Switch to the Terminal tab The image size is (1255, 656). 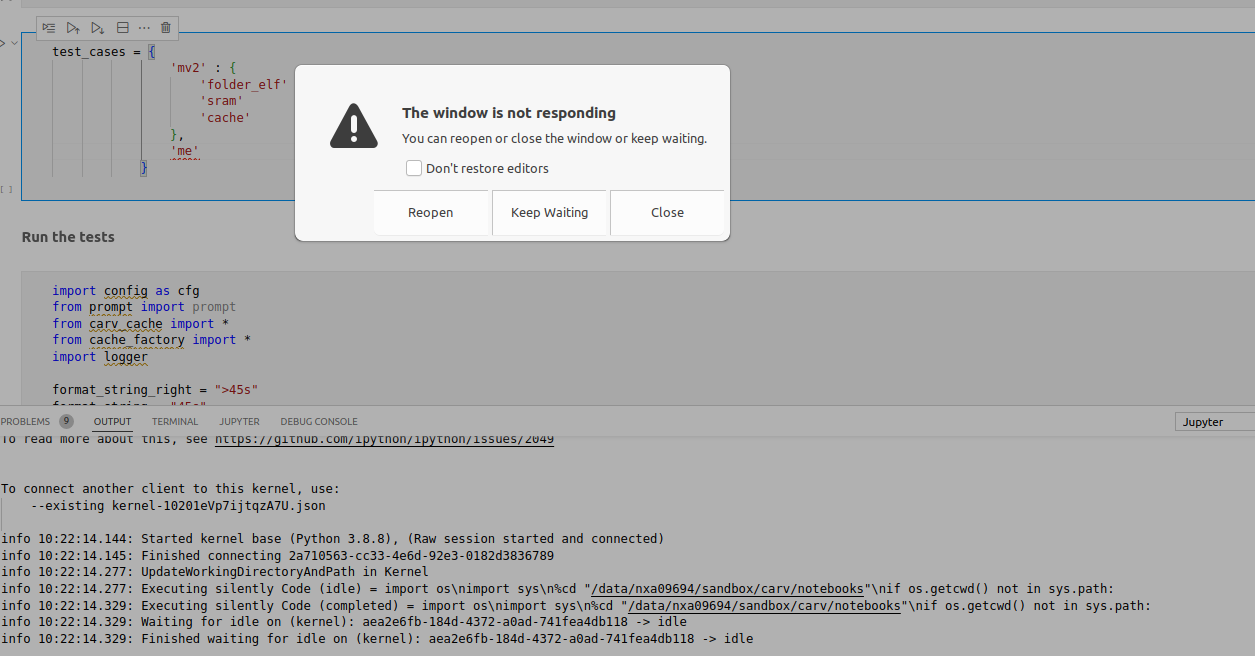pos(174,421)
